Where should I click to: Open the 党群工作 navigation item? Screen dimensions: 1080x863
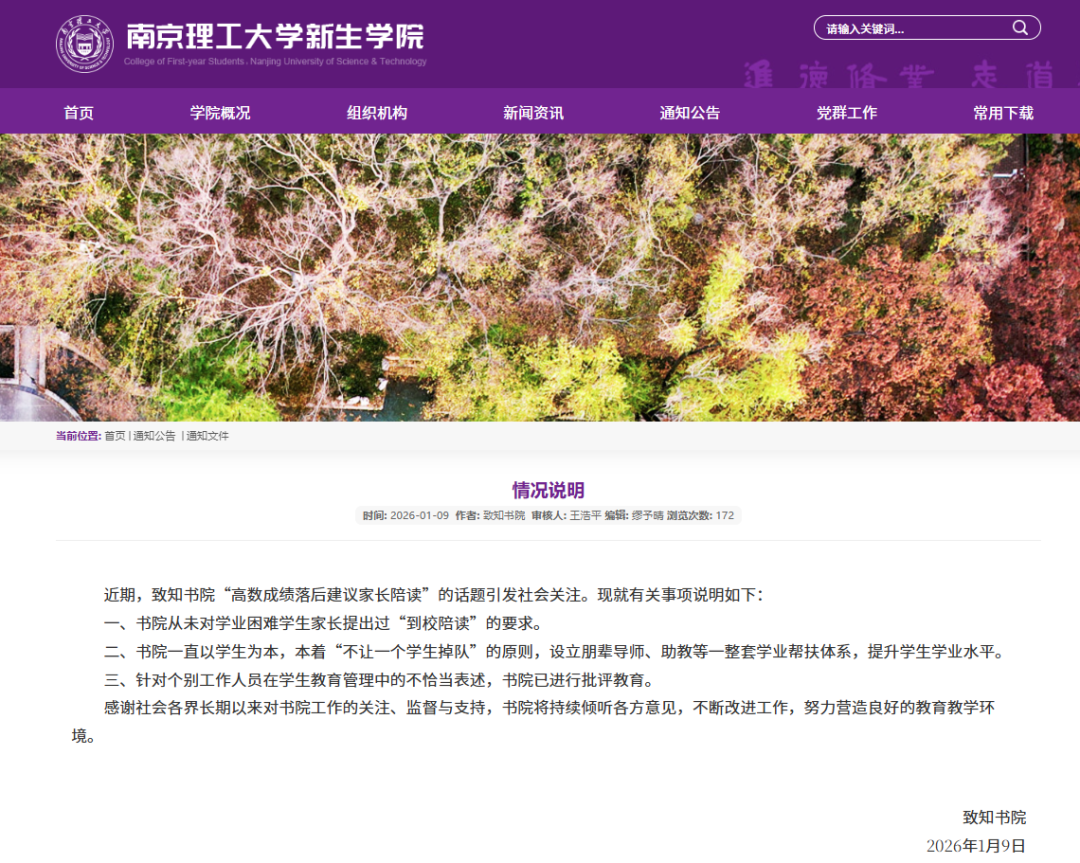pos(846,113)
